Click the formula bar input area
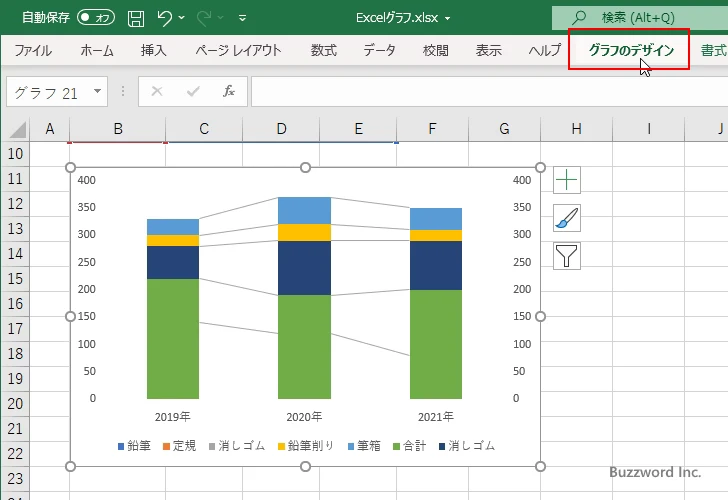The height and width of the screenshot is (500, 728). coord(490,91)
